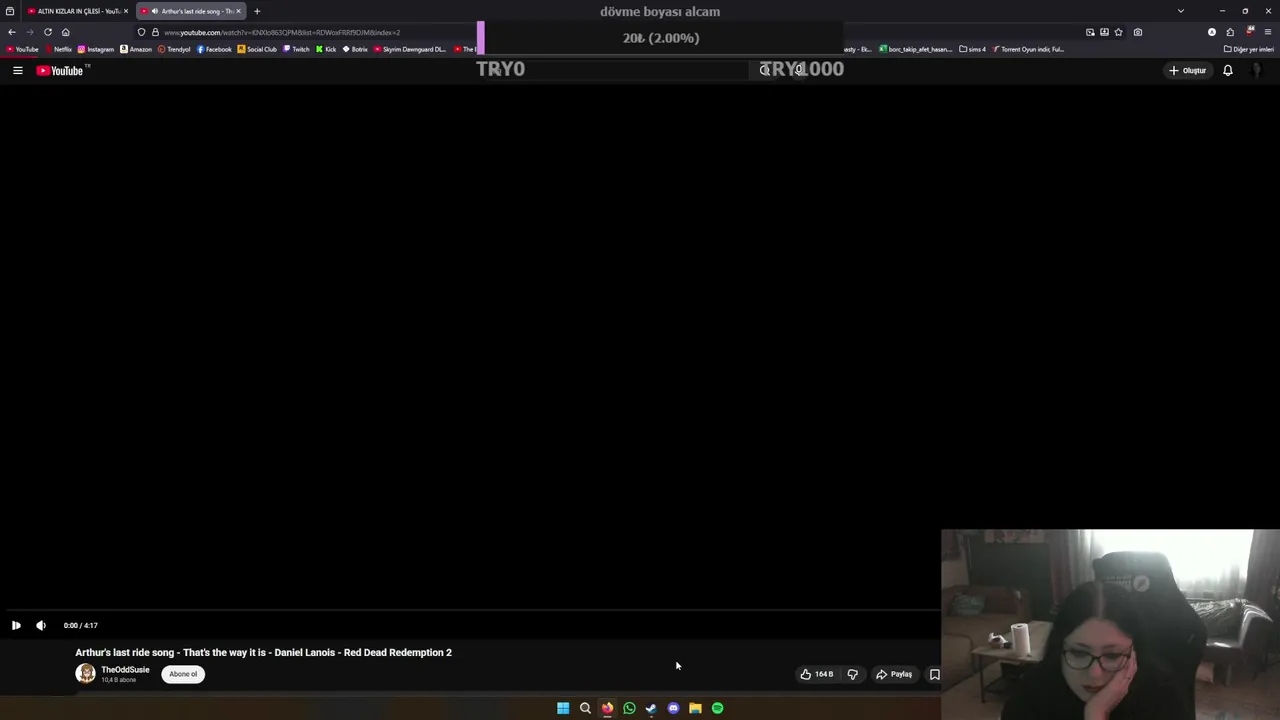Screen dimensions: 1280x720
Task: Expand Diğer yer imleri bookmarks folder
Action: [1249, 49]
